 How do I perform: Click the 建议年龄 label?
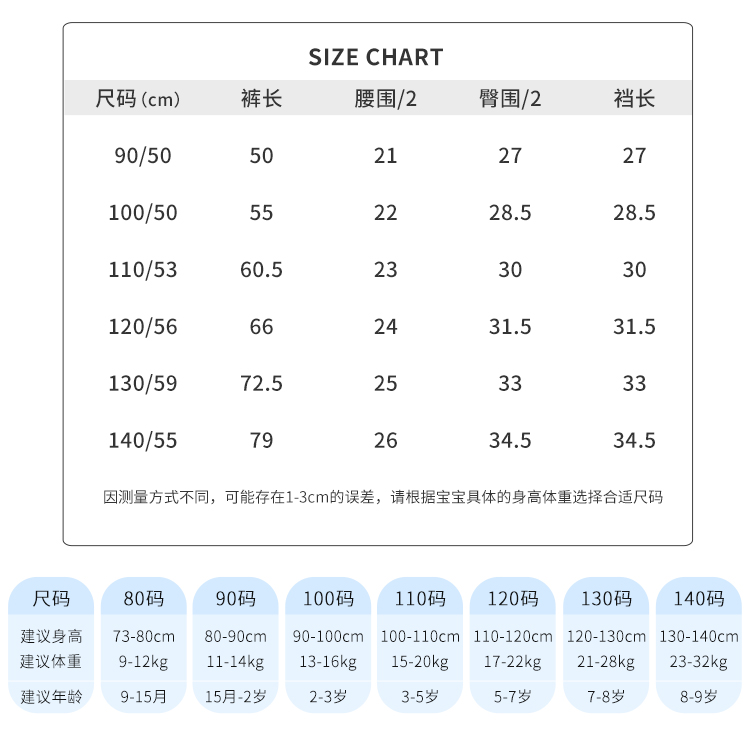(x=52, y=697)
